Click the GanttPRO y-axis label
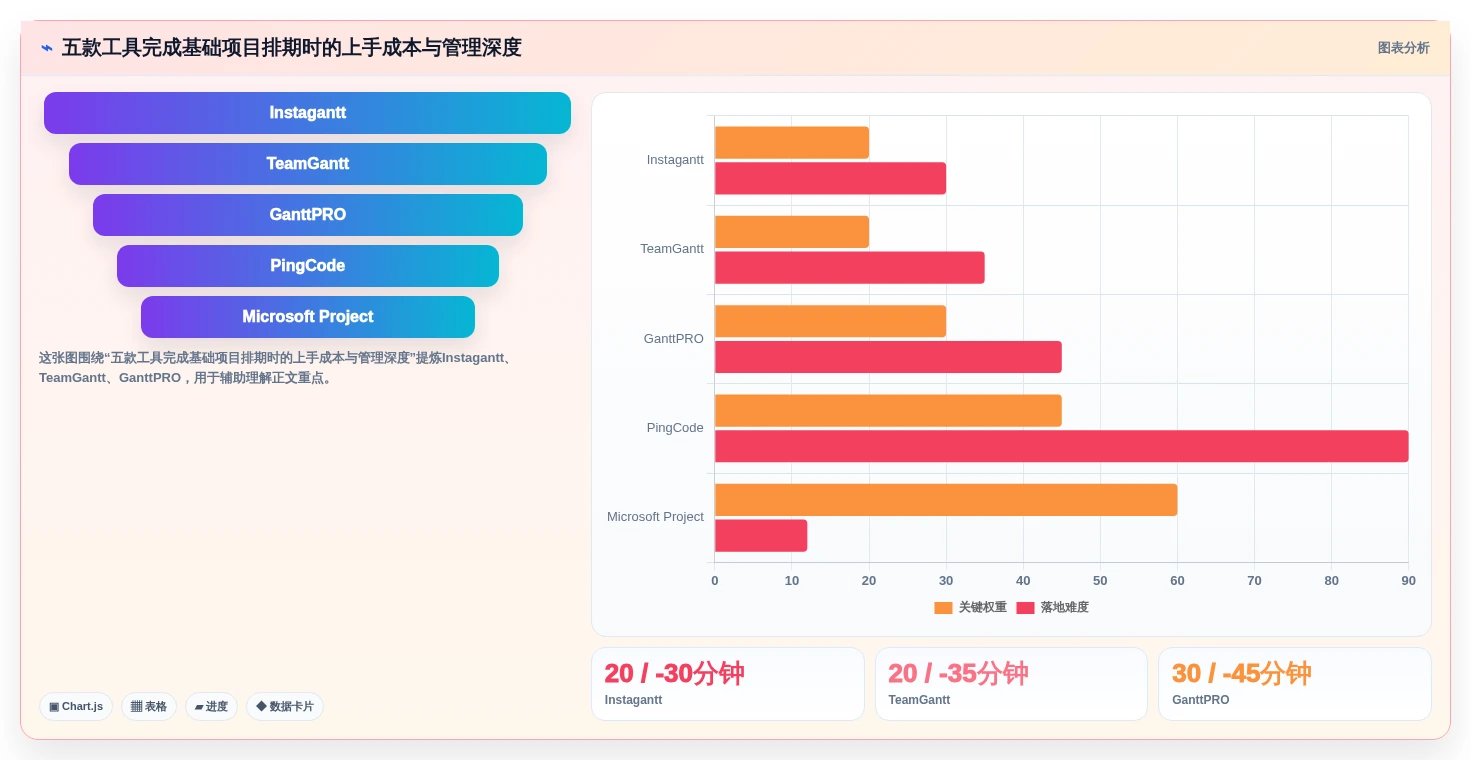The width and height of the screenshot is (1471, 760). 674,339
